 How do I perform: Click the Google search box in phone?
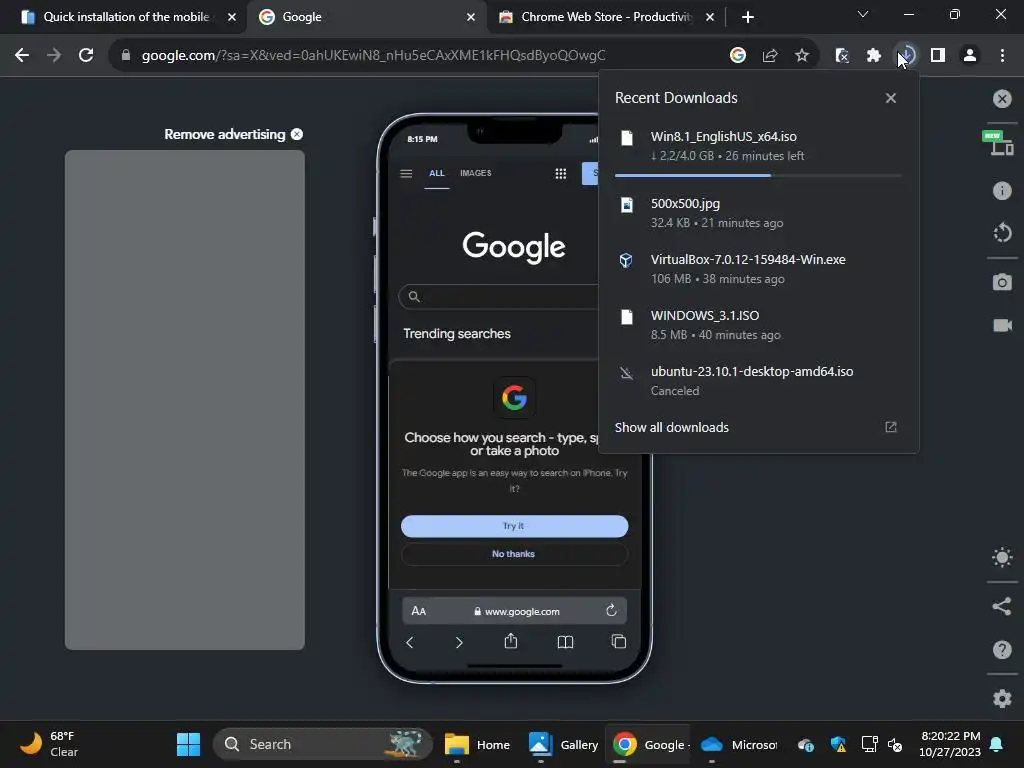499,296
